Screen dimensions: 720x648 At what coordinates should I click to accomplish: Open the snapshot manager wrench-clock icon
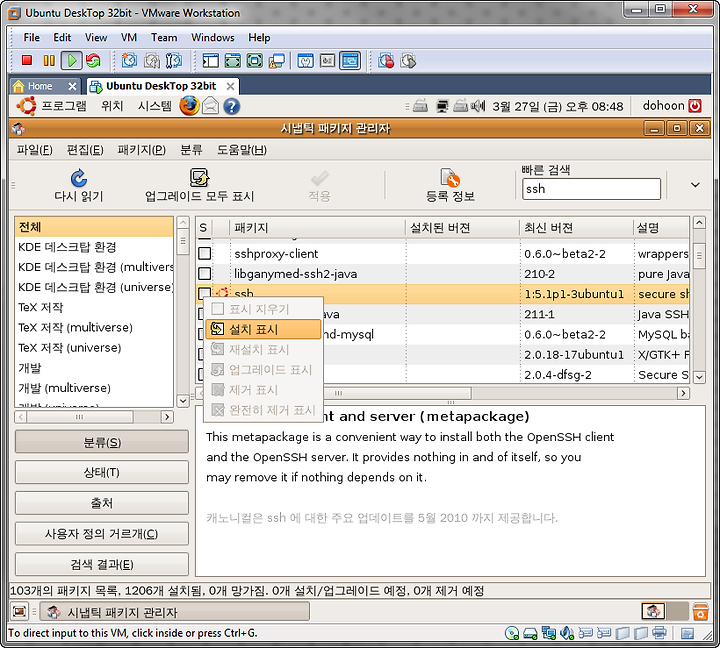pos(174,60)
